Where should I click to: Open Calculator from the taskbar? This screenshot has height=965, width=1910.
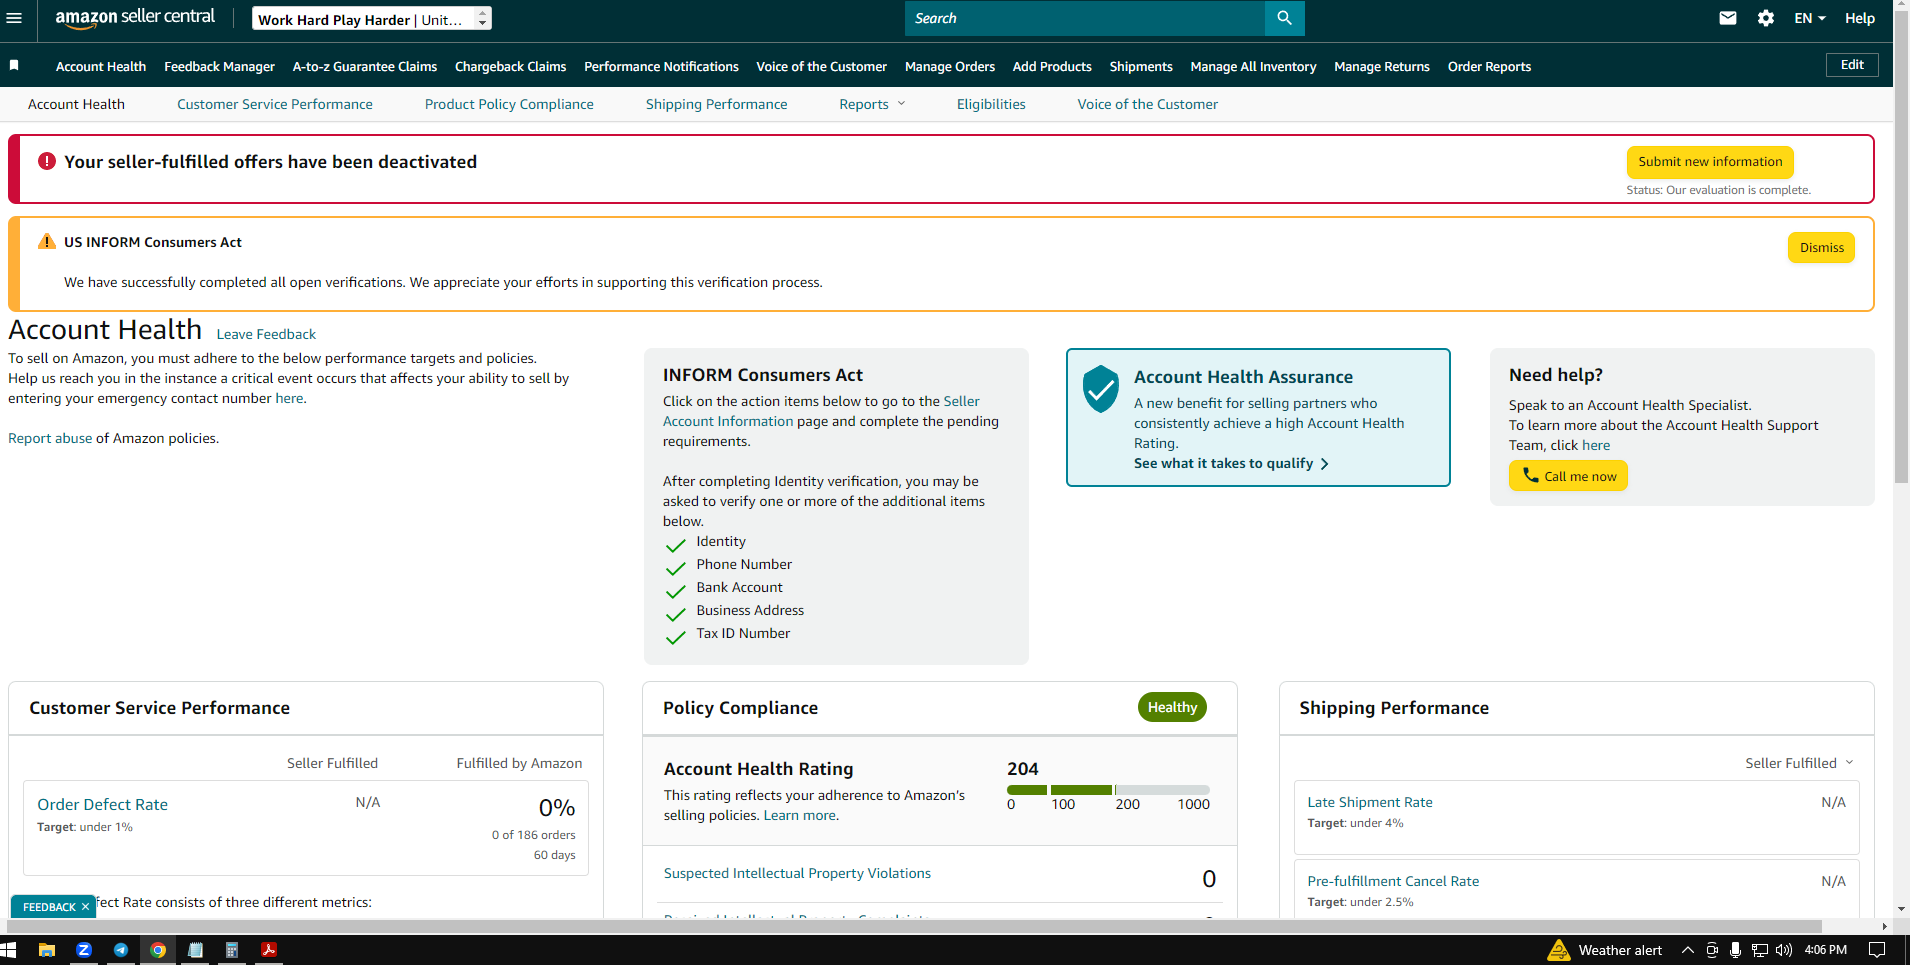[232, 950]
